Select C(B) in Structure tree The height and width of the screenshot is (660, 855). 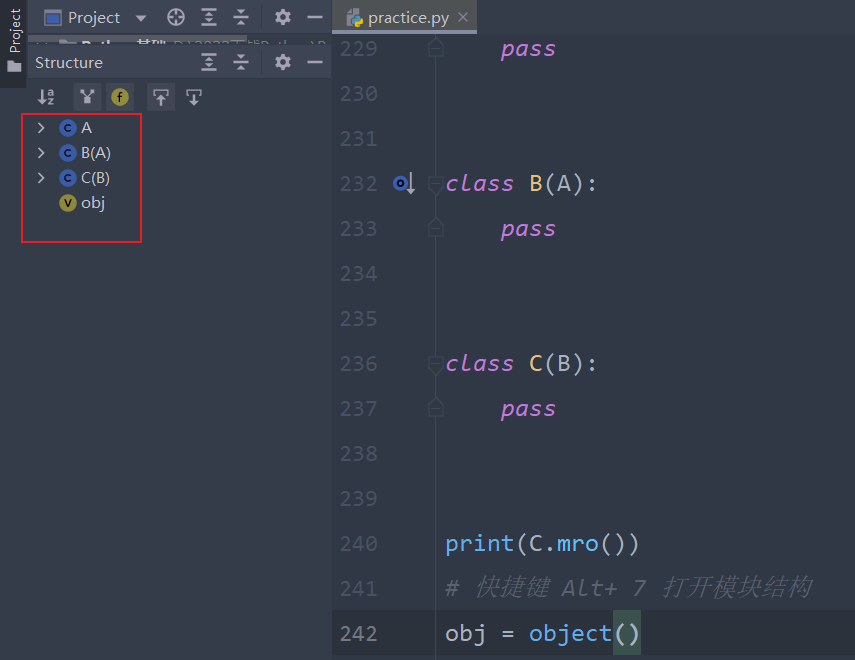(x=95, y=178)
